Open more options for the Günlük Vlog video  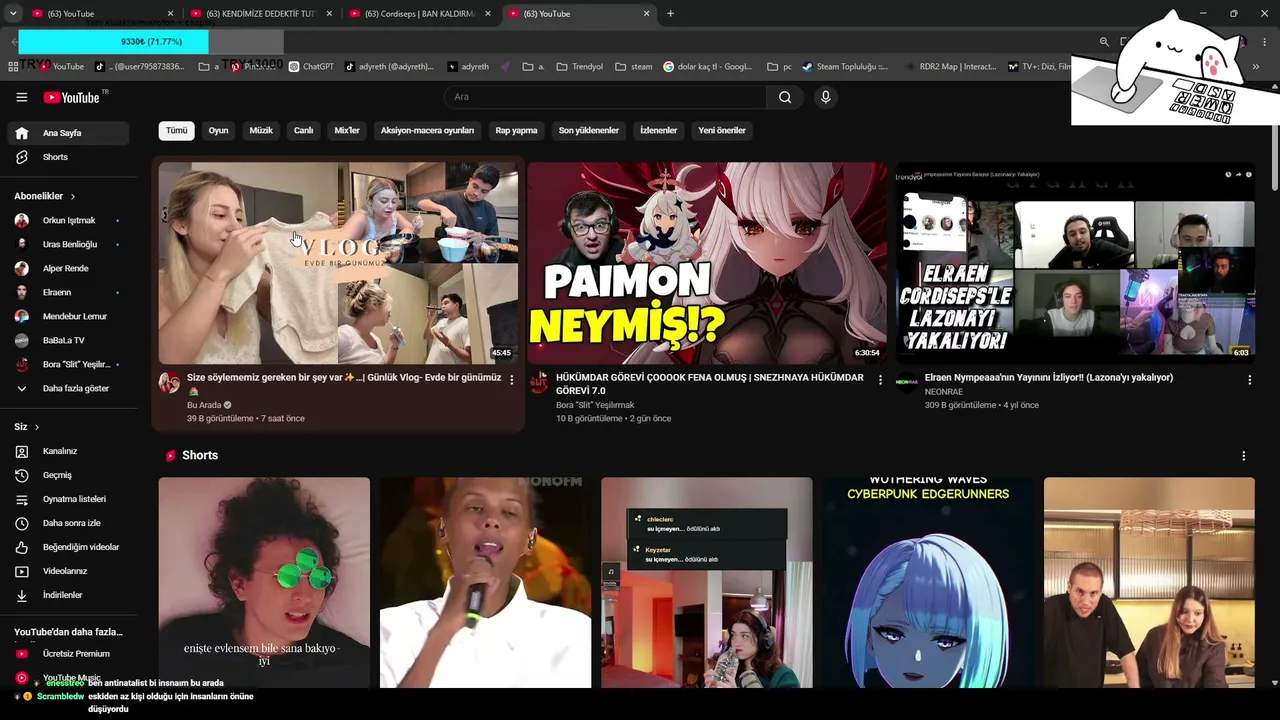[512, 380]
